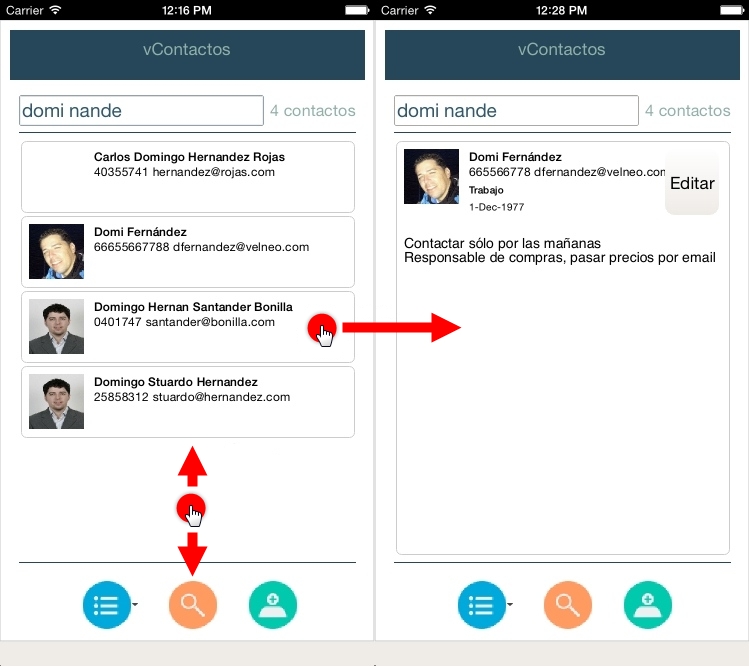Focus the right search field with 'domi nande'
The image size is (749, 667).
(516, 111)
